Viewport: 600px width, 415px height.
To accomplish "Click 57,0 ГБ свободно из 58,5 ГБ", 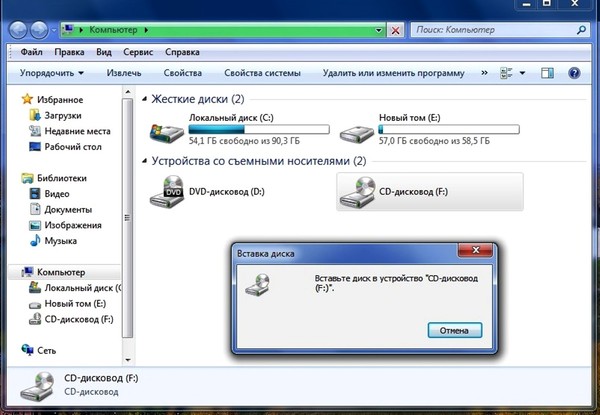I will 434,141.
